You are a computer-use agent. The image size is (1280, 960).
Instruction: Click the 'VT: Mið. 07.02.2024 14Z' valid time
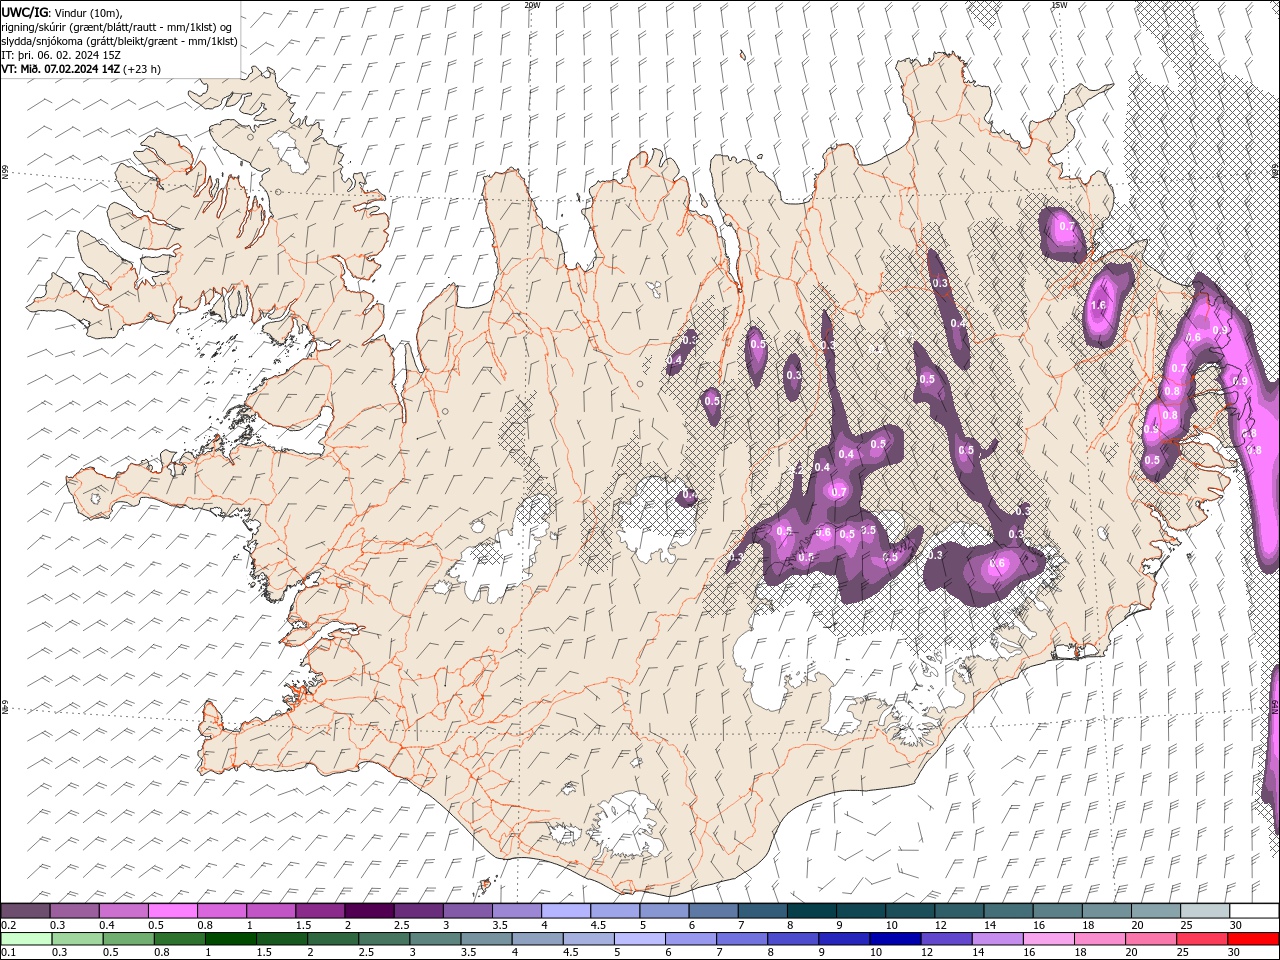(62, 69)
